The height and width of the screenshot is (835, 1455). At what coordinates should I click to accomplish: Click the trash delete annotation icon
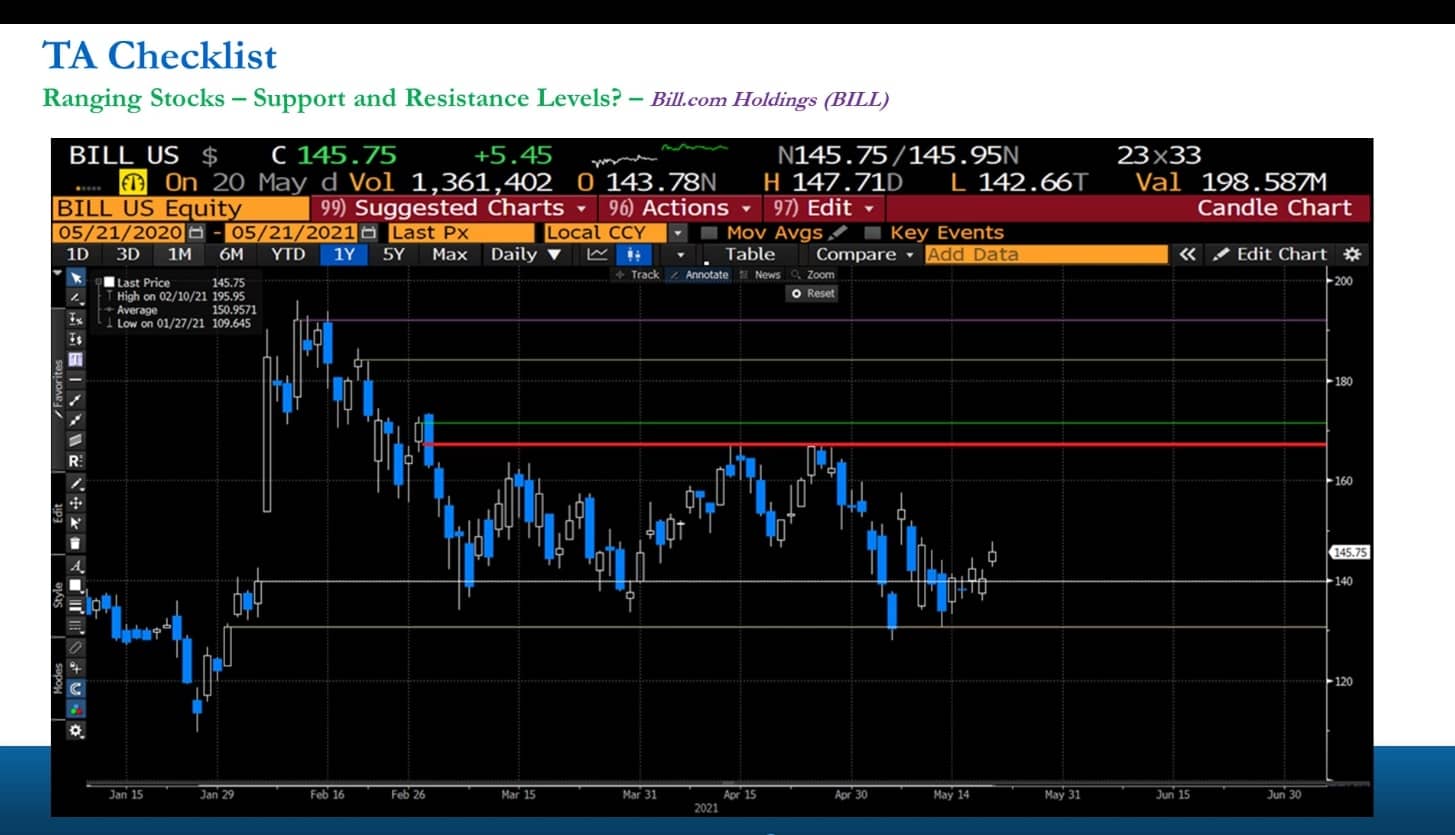[75, 543]
